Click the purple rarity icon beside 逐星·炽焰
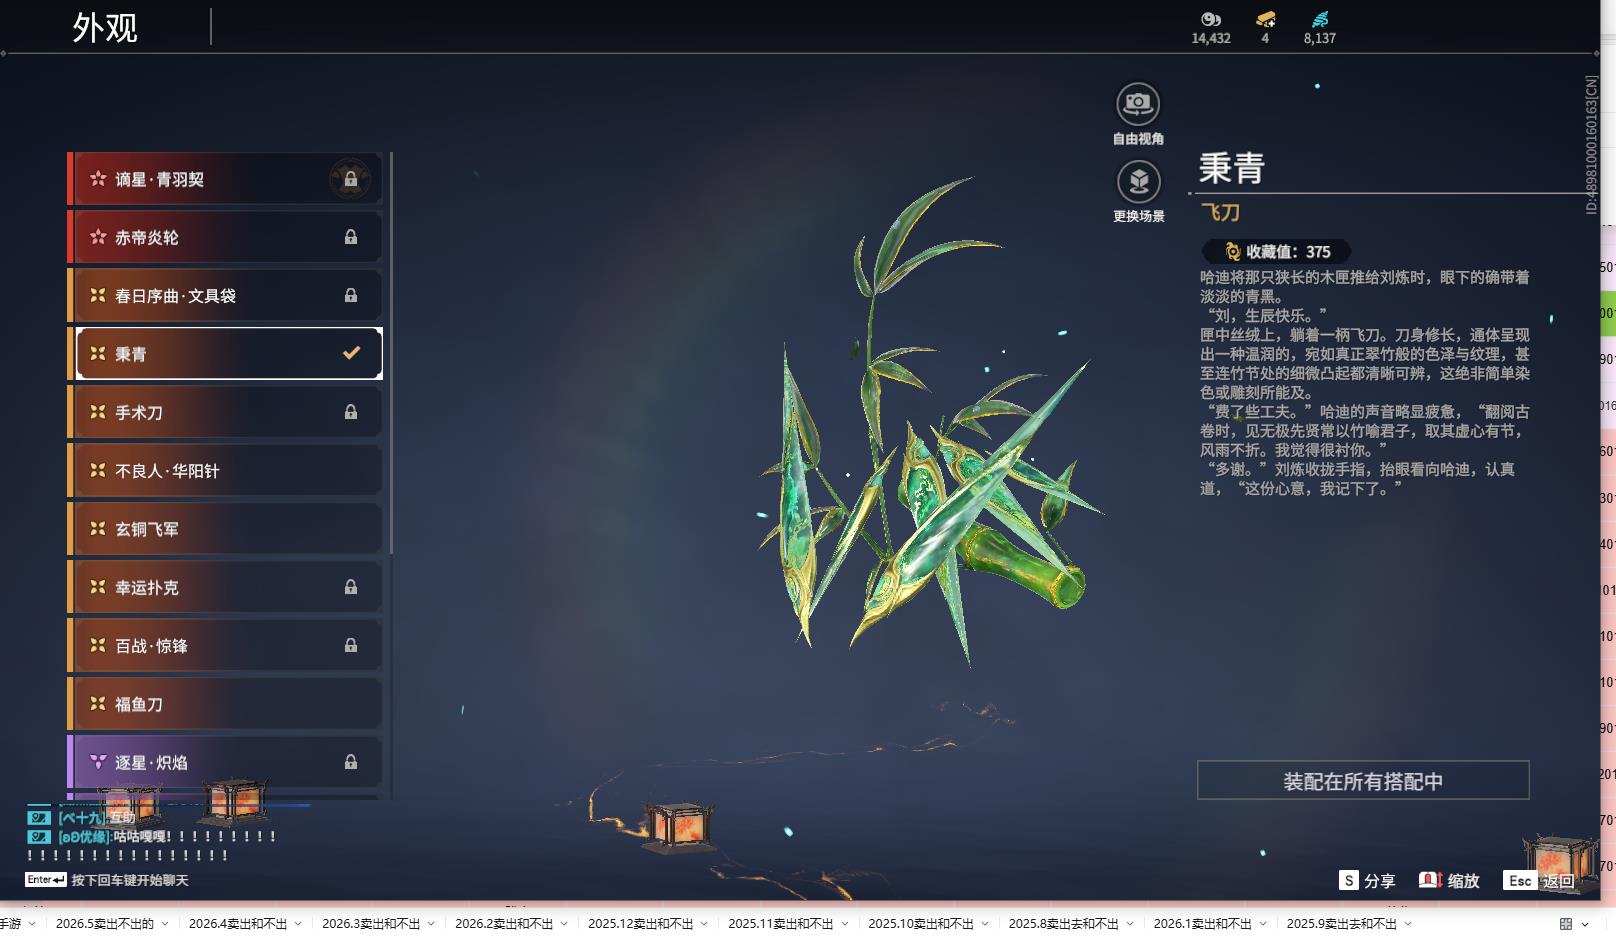This screenshot has height=939, width=1616. pyautogui.click(x=98, y=762)
